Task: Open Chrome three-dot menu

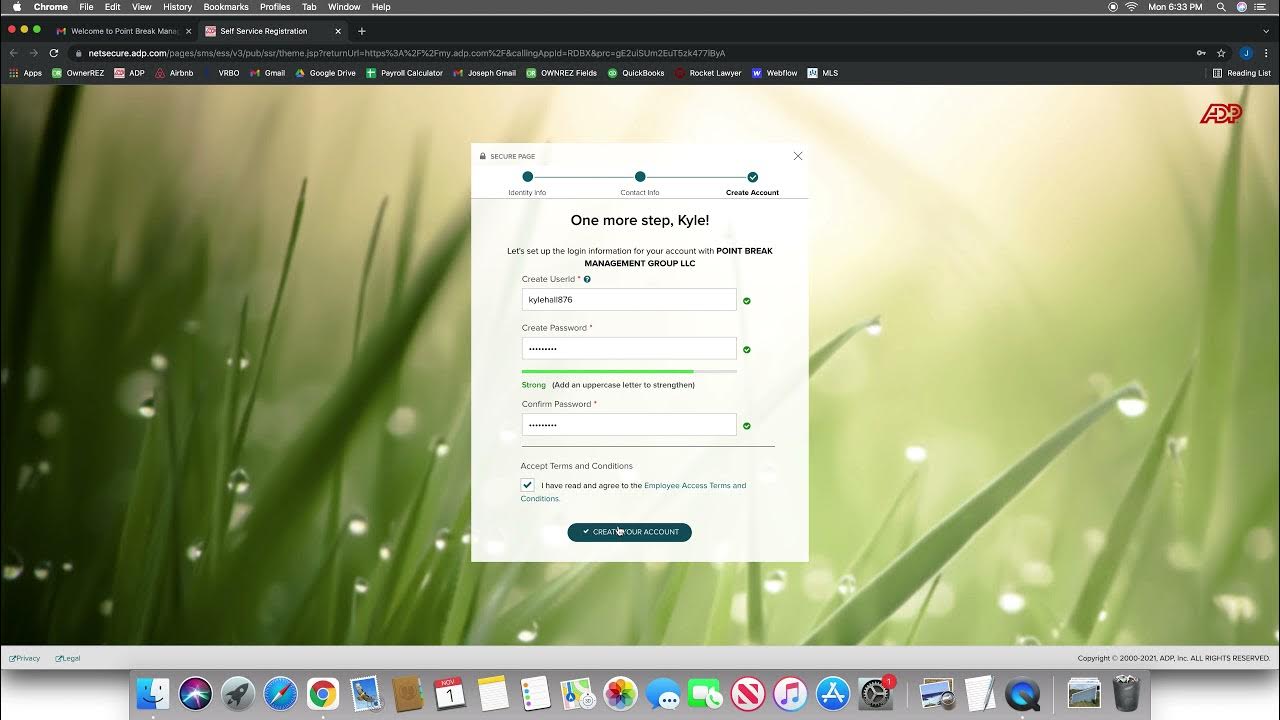Action: [x=1266, y=53]
